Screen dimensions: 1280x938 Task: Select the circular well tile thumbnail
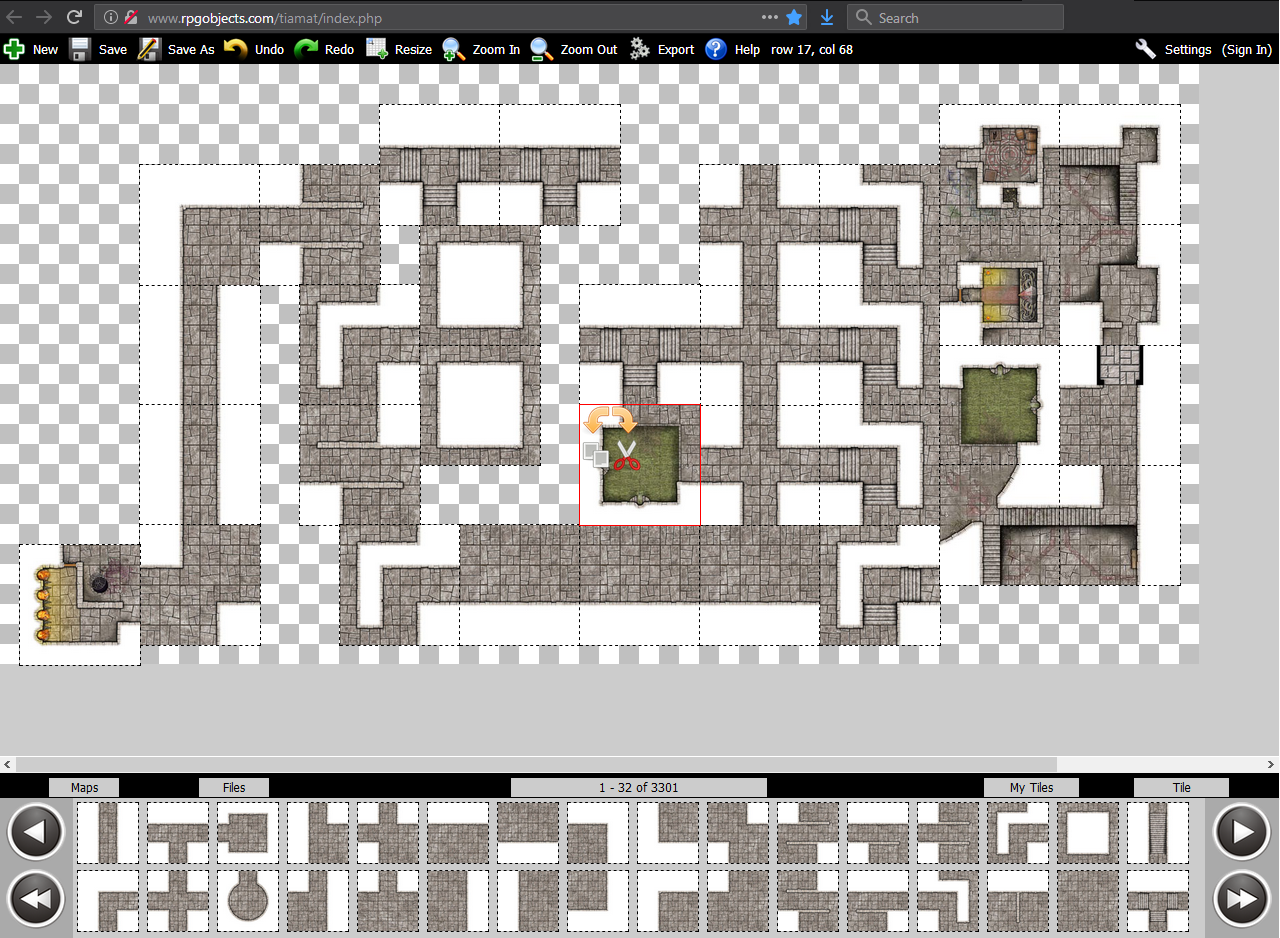click(248, 899)
